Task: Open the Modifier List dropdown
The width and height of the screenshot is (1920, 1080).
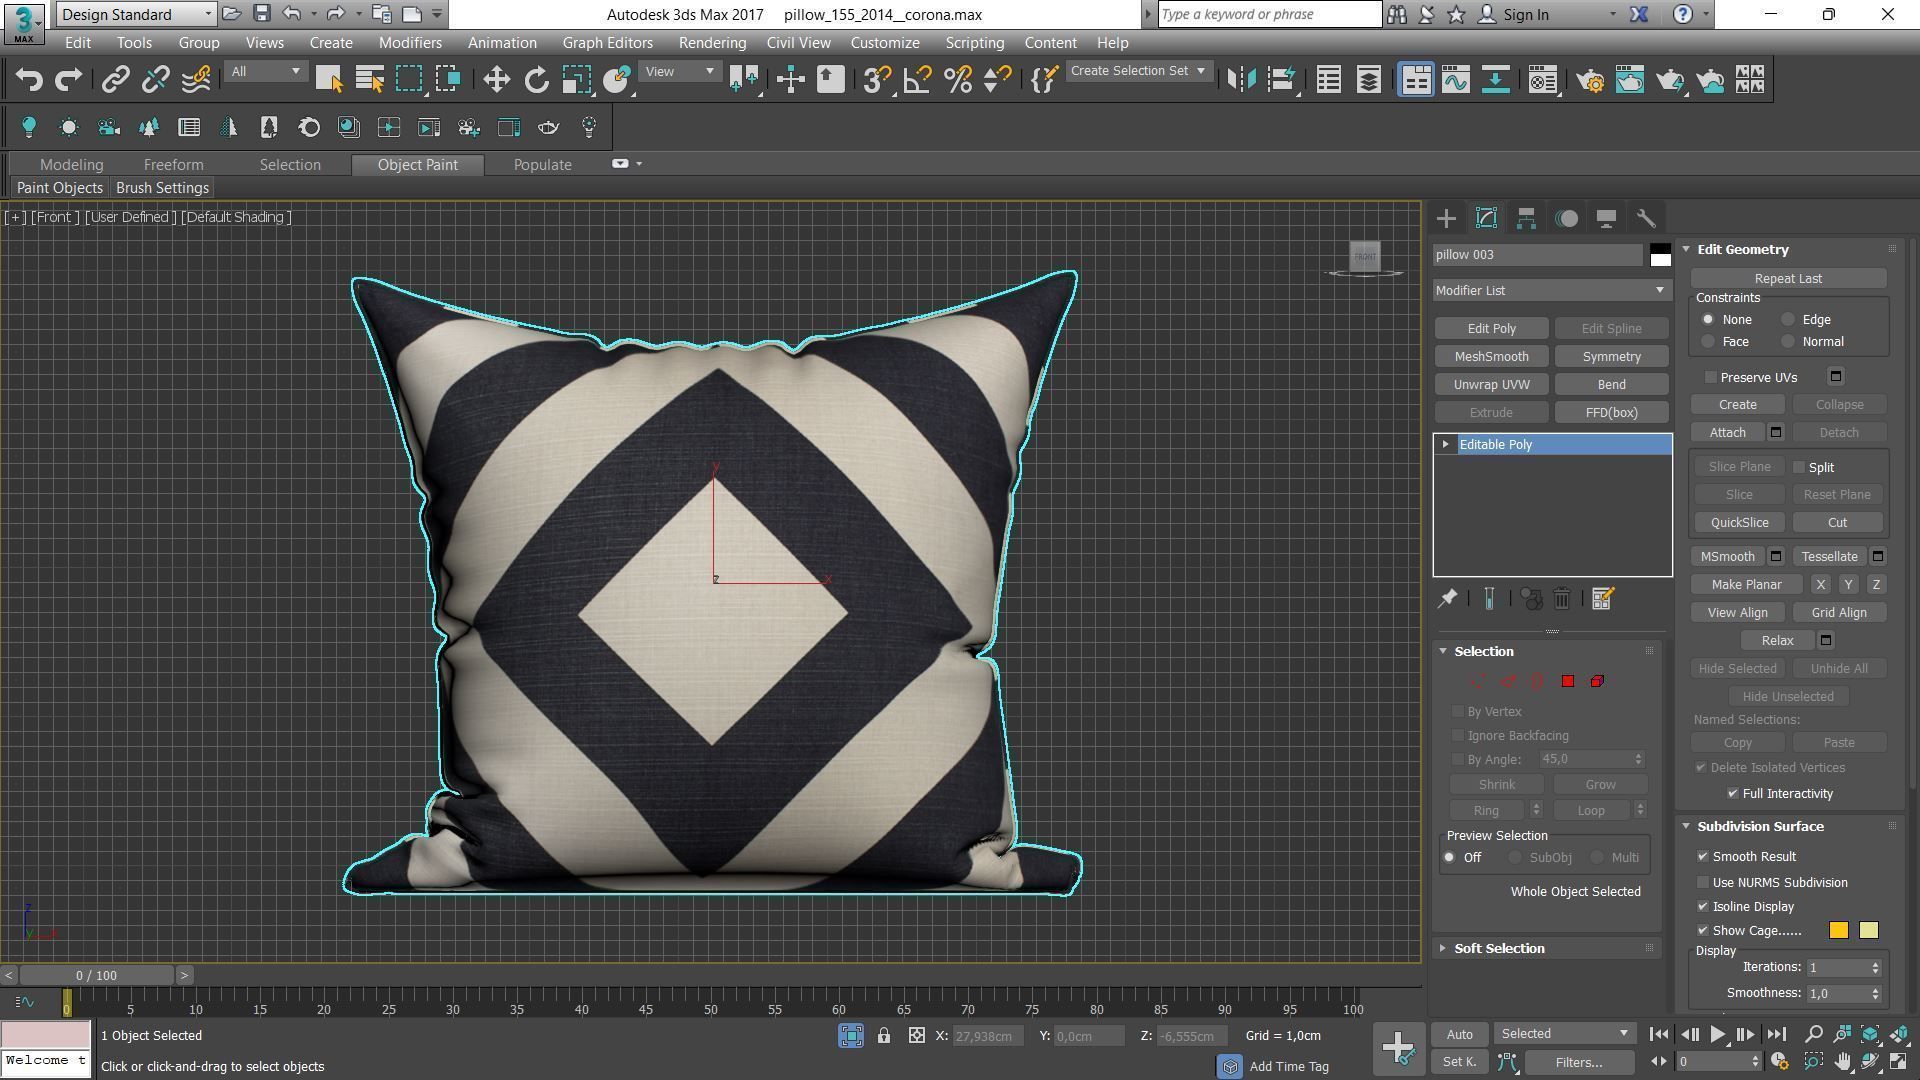Action: click(1552, 290)
